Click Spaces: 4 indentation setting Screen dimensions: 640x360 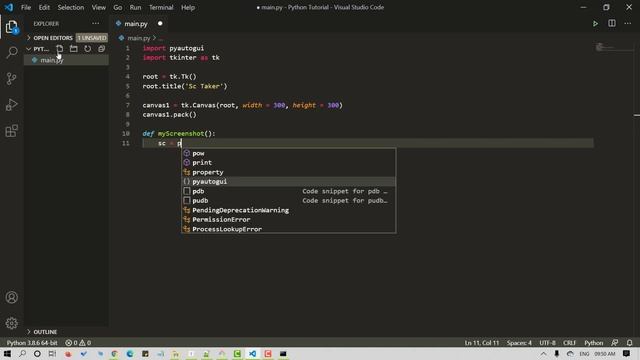(x=519, y=343)
